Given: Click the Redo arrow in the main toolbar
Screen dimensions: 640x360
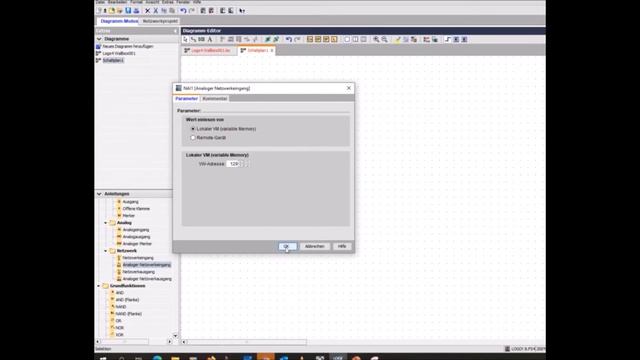Looking at the screenshot, I should point(191,11).
